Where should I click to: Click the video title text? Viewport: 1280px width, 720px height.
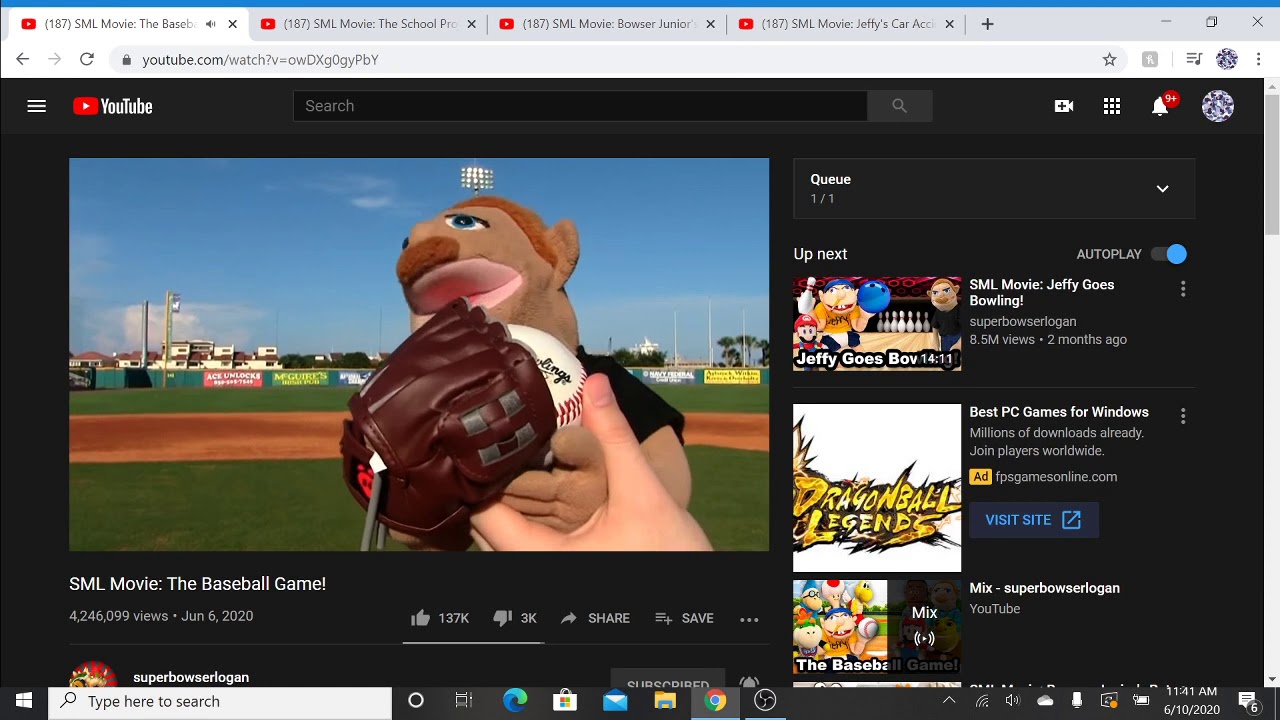click(x=197, y=584)
